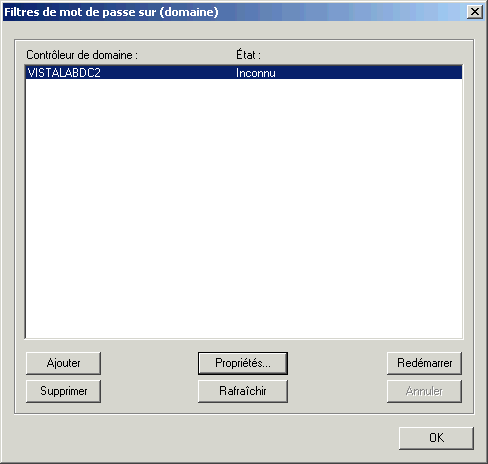
Task: Open Propriétés... for selected controller
Action: (243, 363)
